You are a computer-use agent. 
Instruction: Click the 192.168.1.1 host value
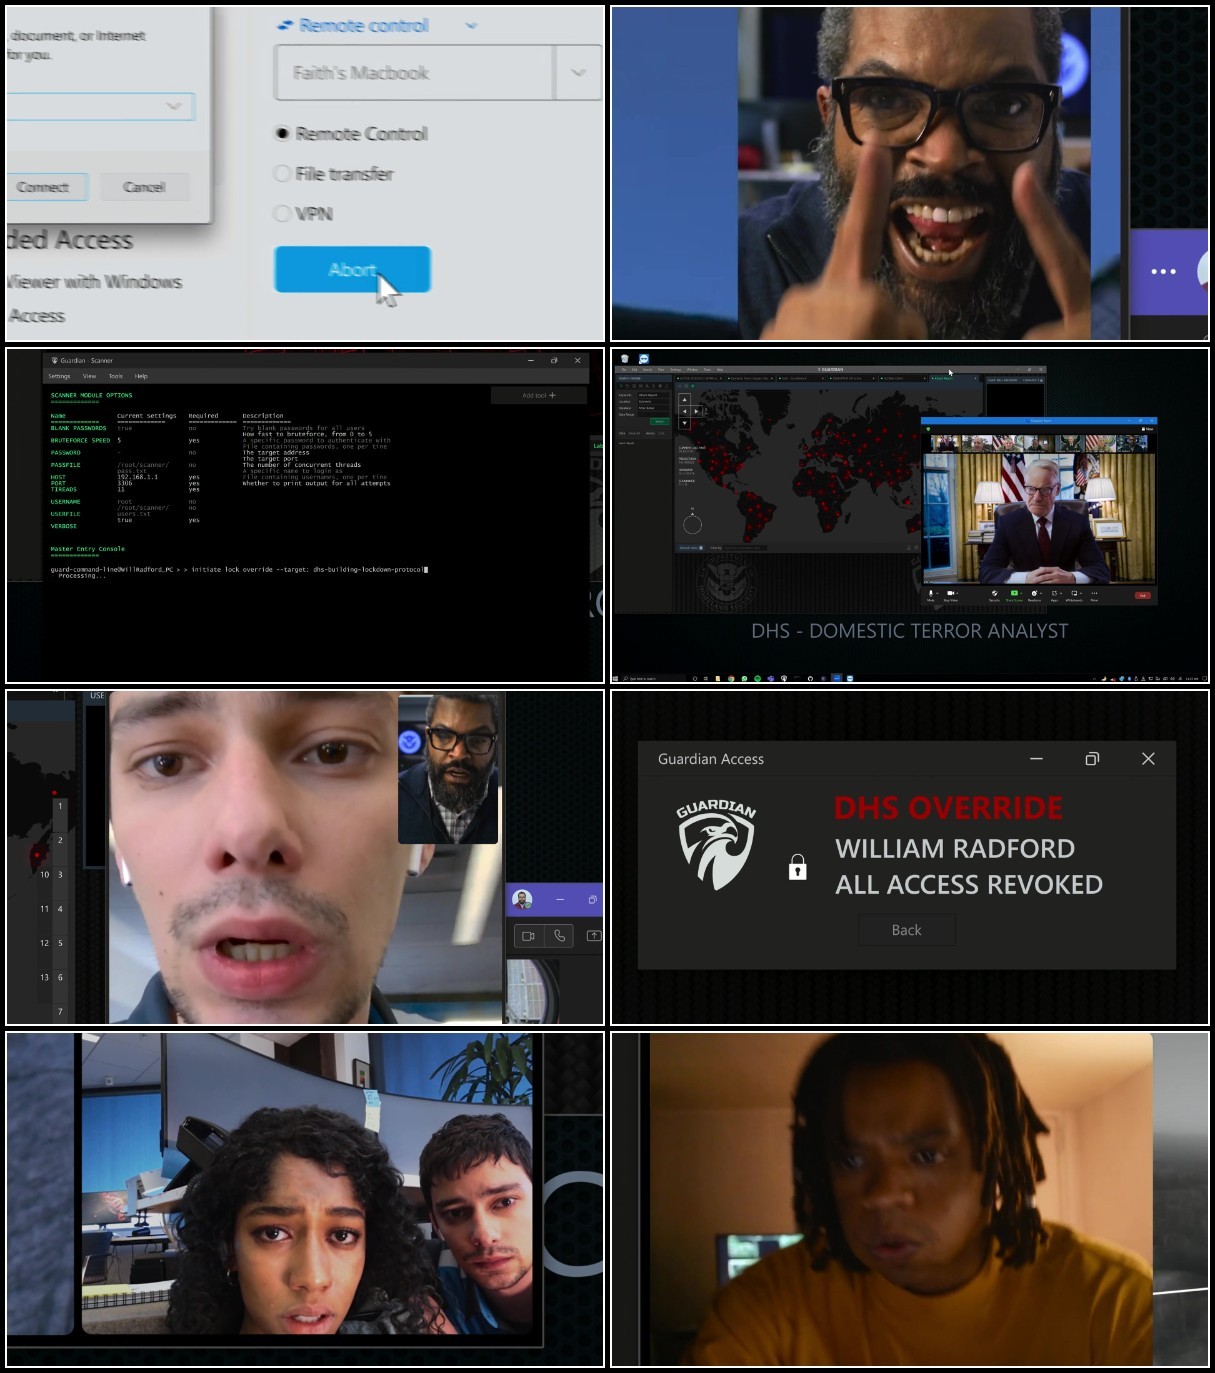tap(137, 477)
